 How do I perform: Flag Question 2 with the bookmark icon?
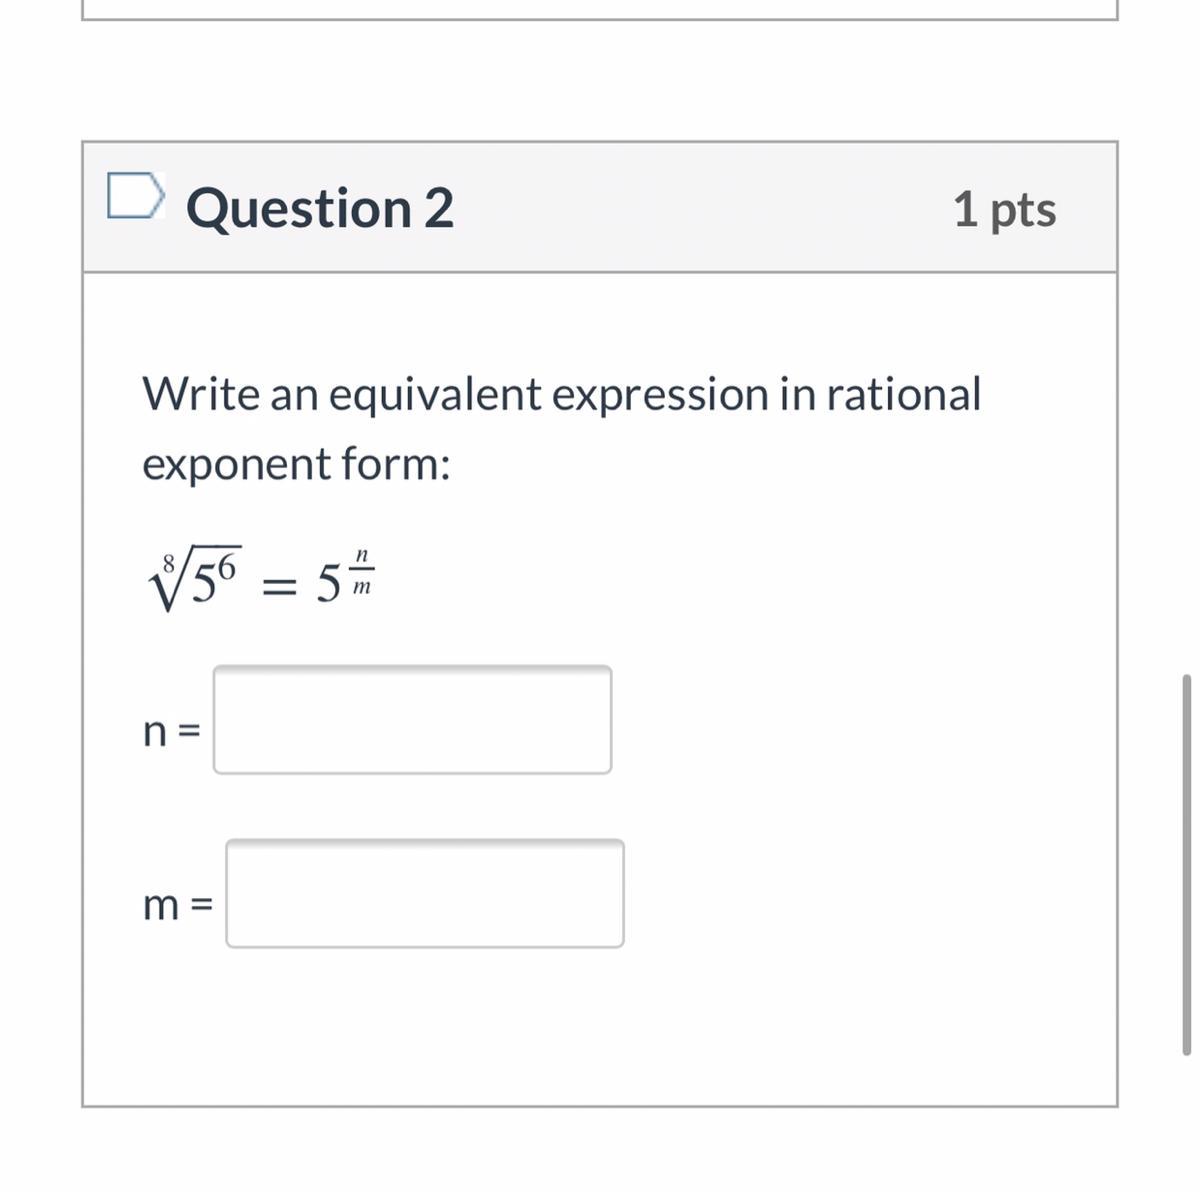134,195
